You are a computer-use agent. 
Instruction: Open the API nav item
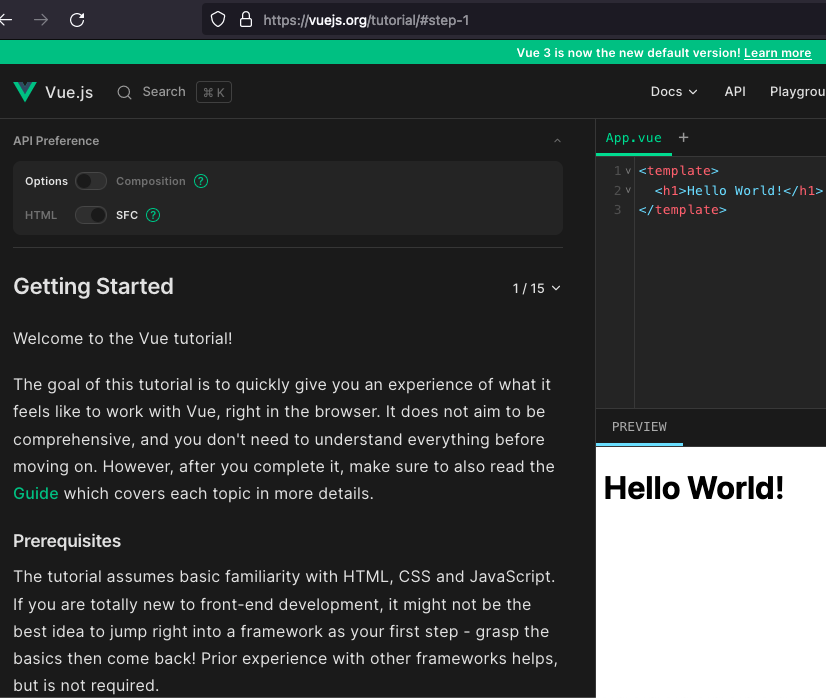click(x=734, y=92)
